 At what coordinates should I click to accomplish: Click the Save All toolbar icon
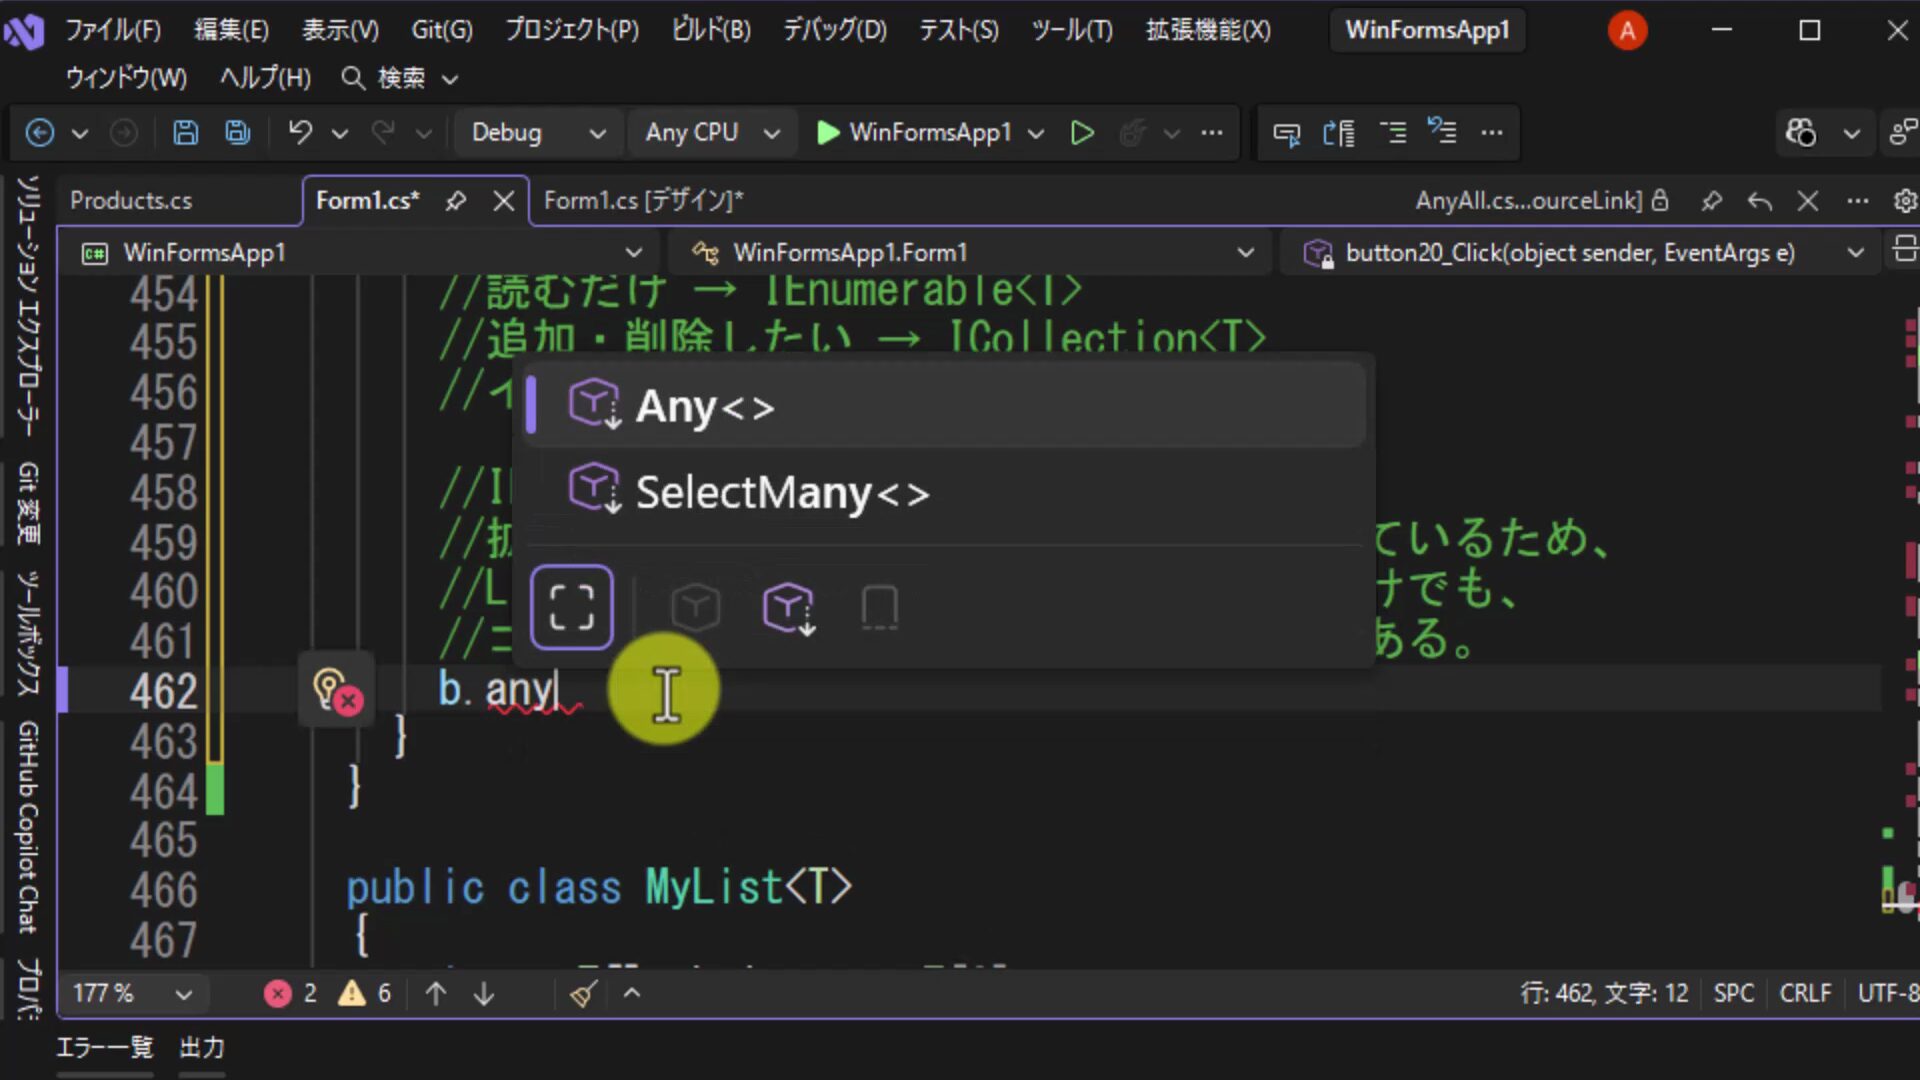[237, 132]
